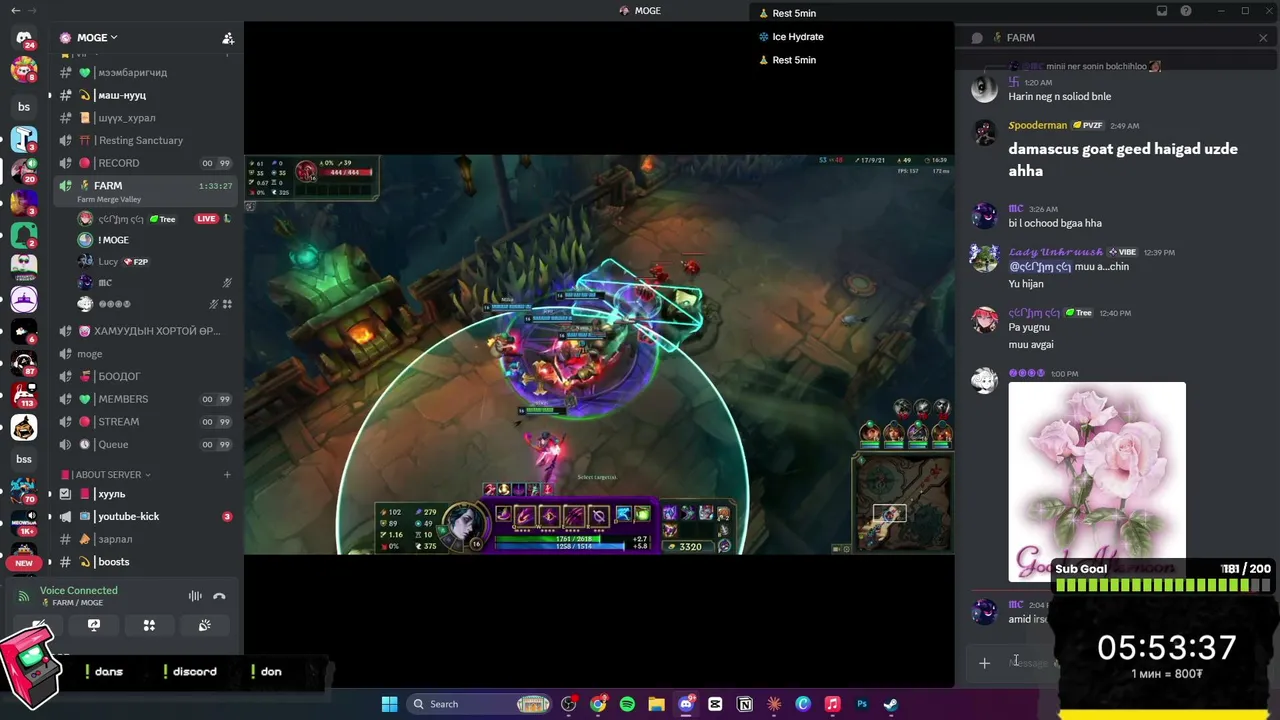Open Spooderman's profile from username
Viewport: 1280px width, 720px height.
pos(1038,126)
